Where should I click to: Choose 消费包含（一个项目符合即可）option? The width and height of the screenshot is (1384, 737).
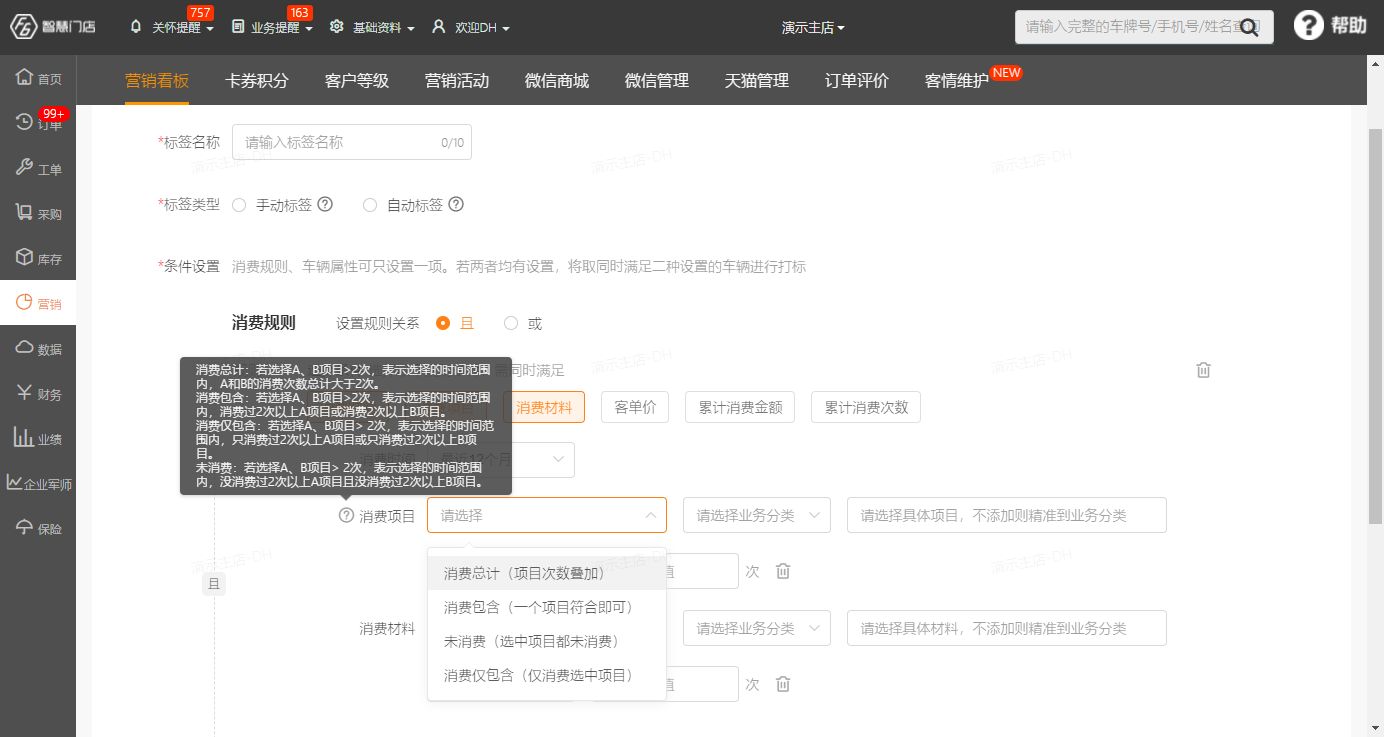(547, 607)
